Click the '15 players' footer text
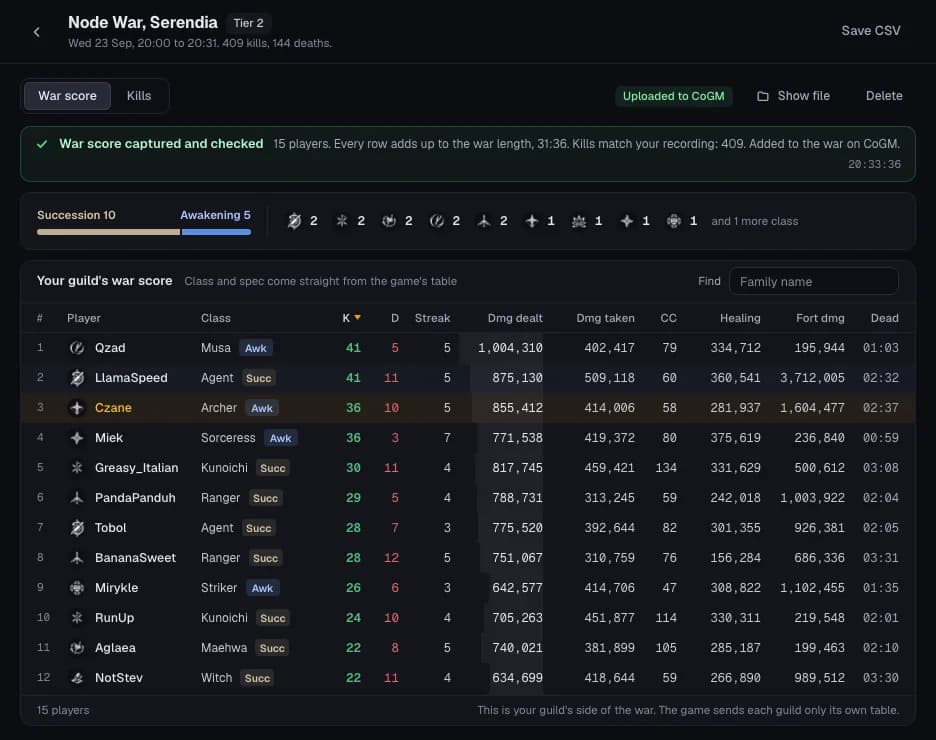 point(63,710)
